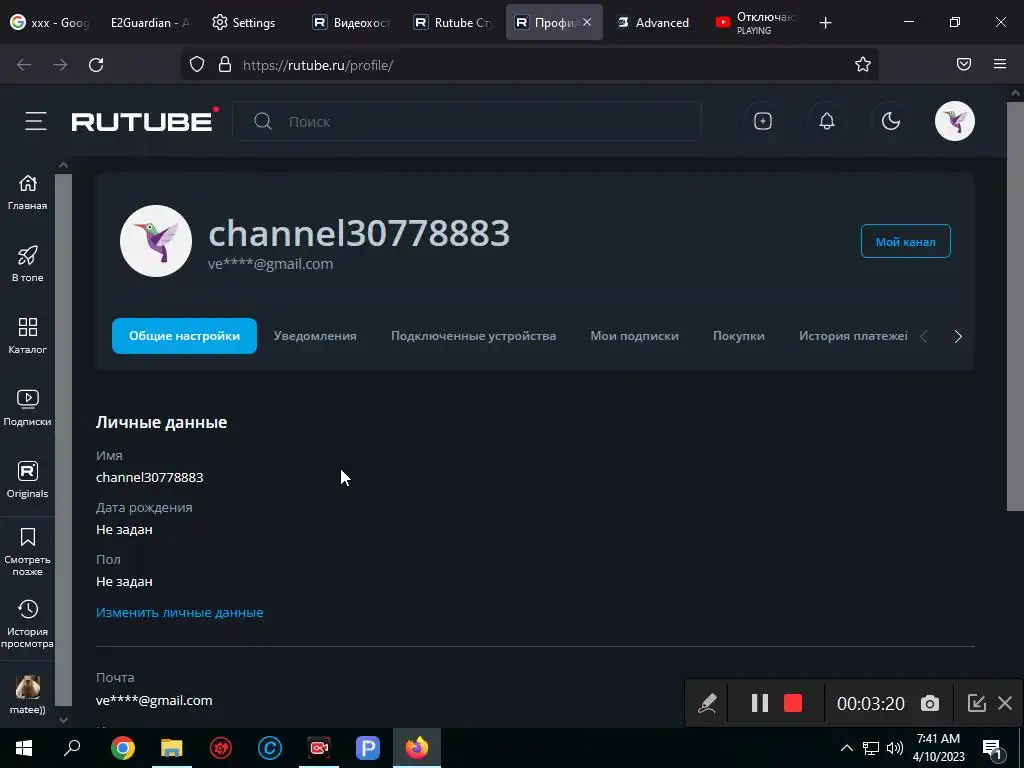Switch to the Мои подписки tab
Screen dimensions: 1024x768
point(634,336)
